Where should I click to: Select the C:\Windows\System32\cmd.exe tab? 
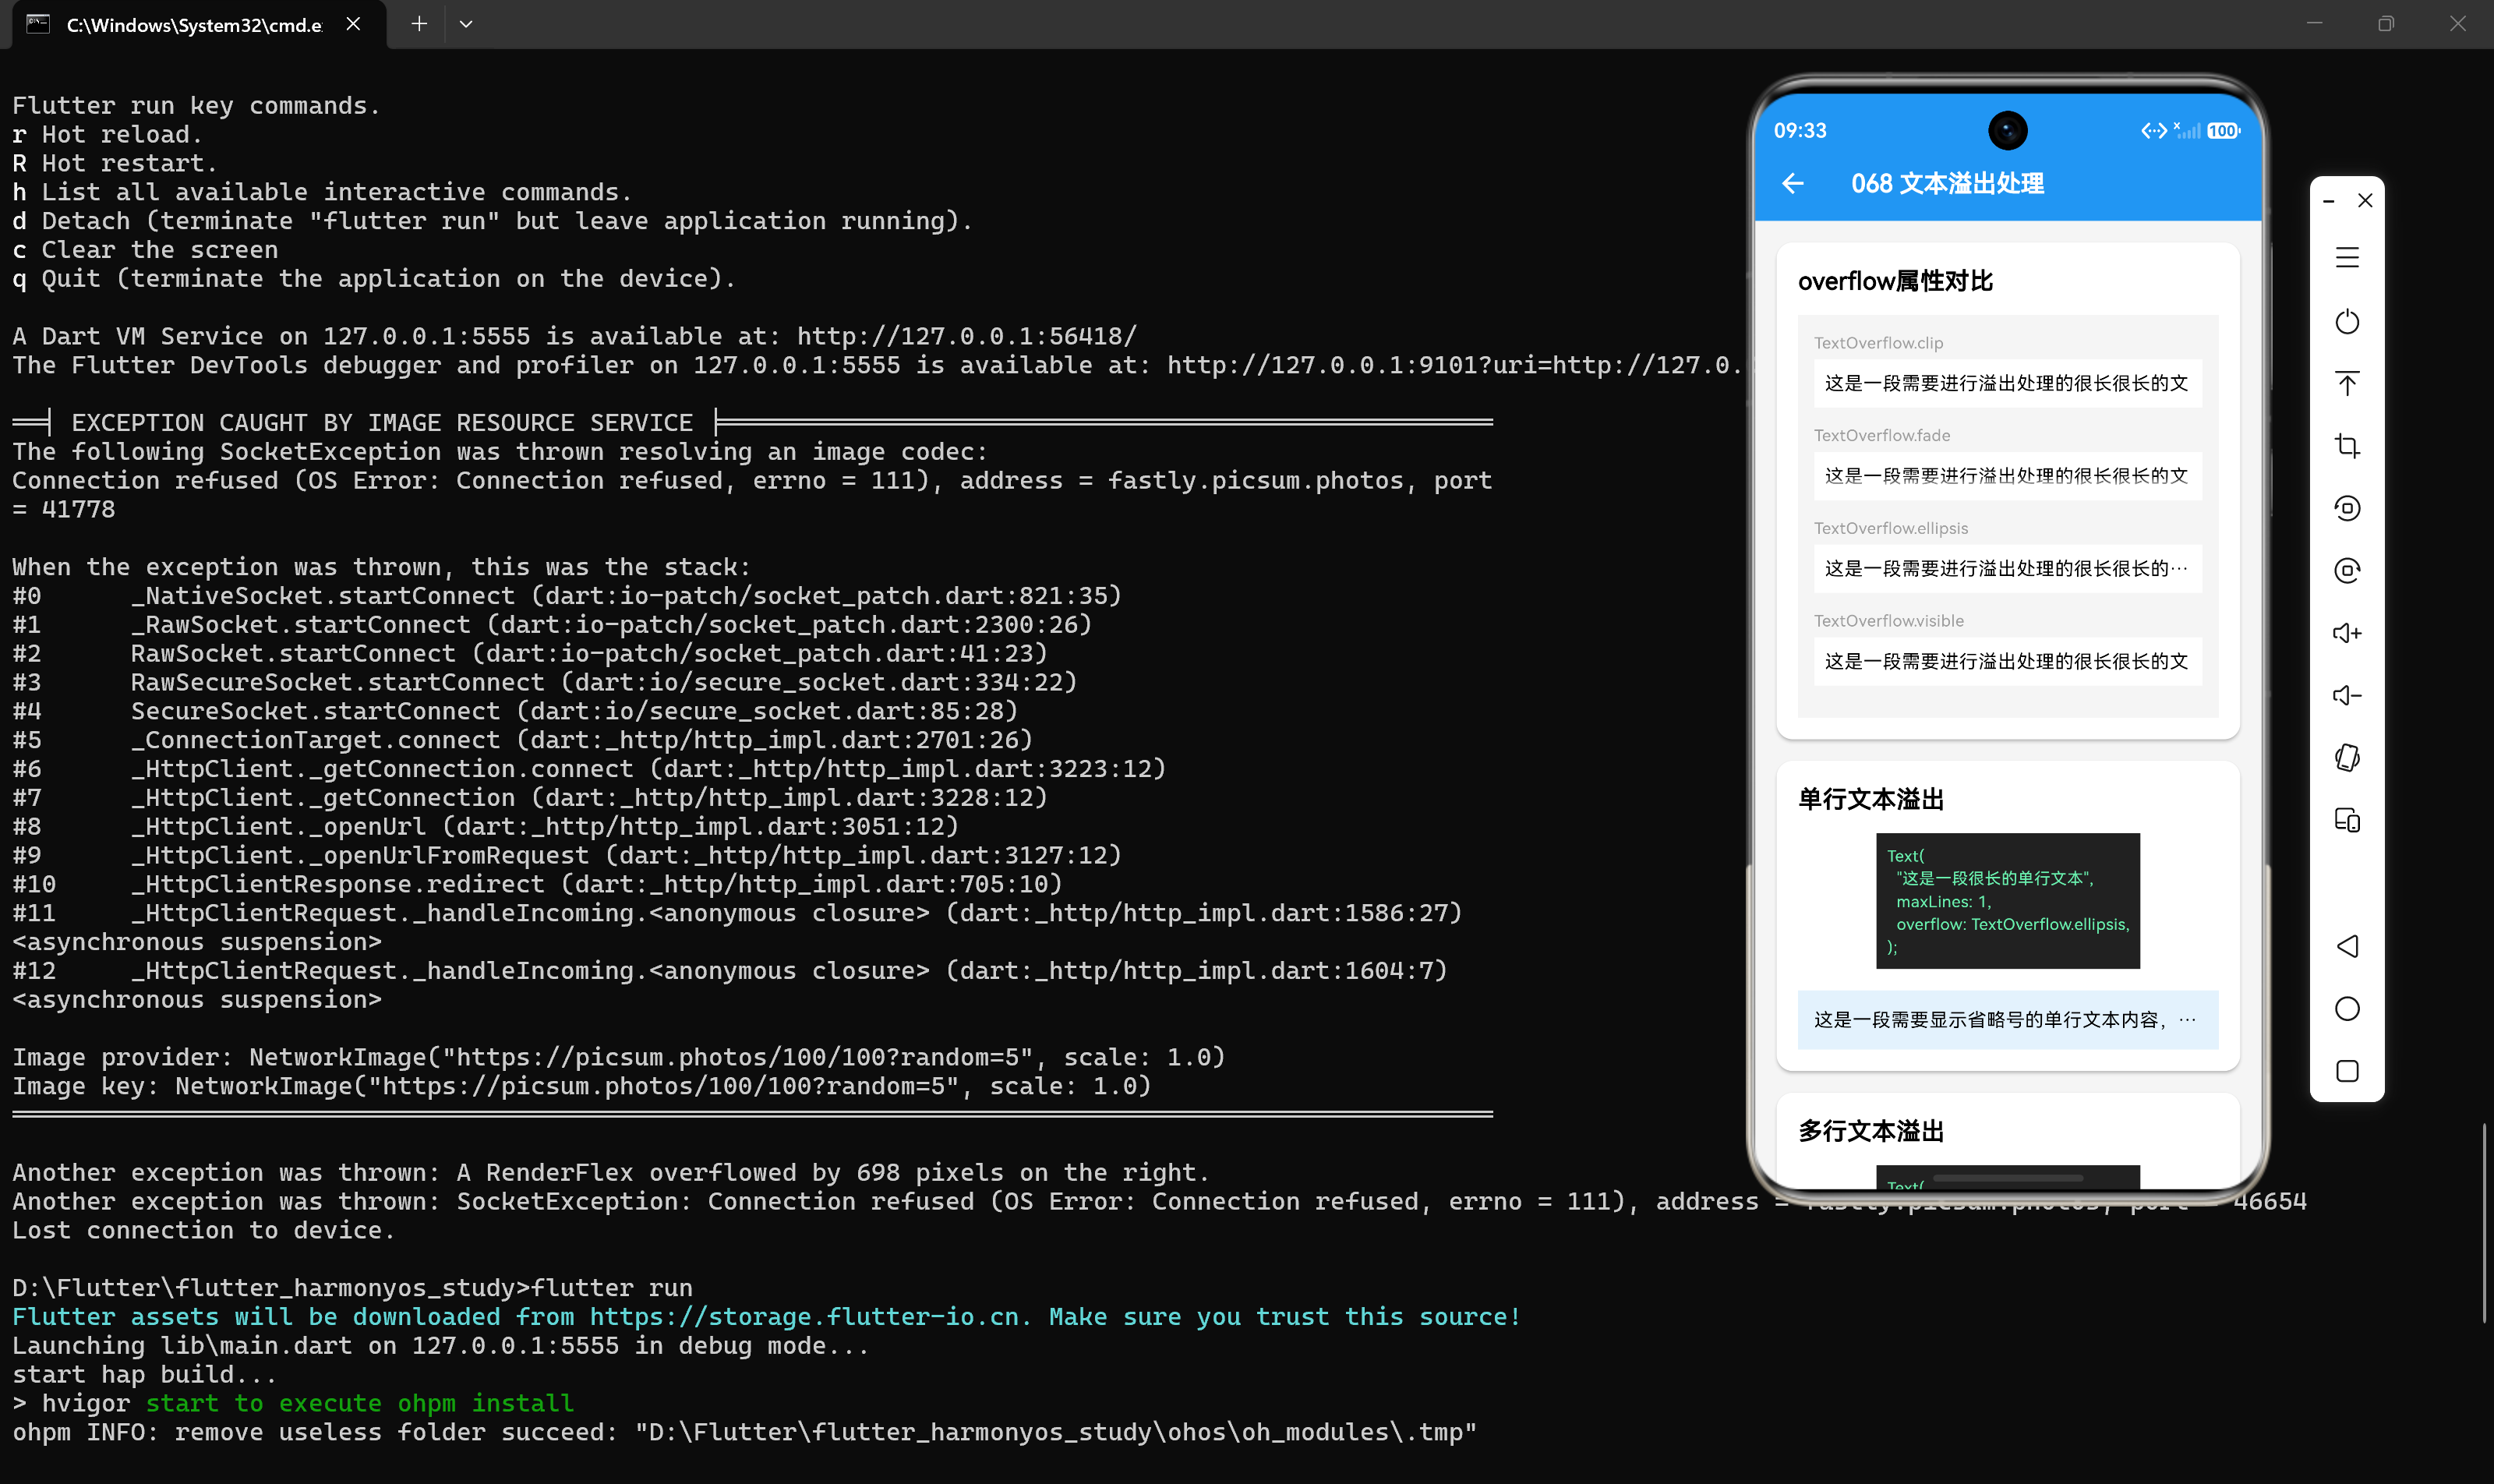tap(193, 25)
